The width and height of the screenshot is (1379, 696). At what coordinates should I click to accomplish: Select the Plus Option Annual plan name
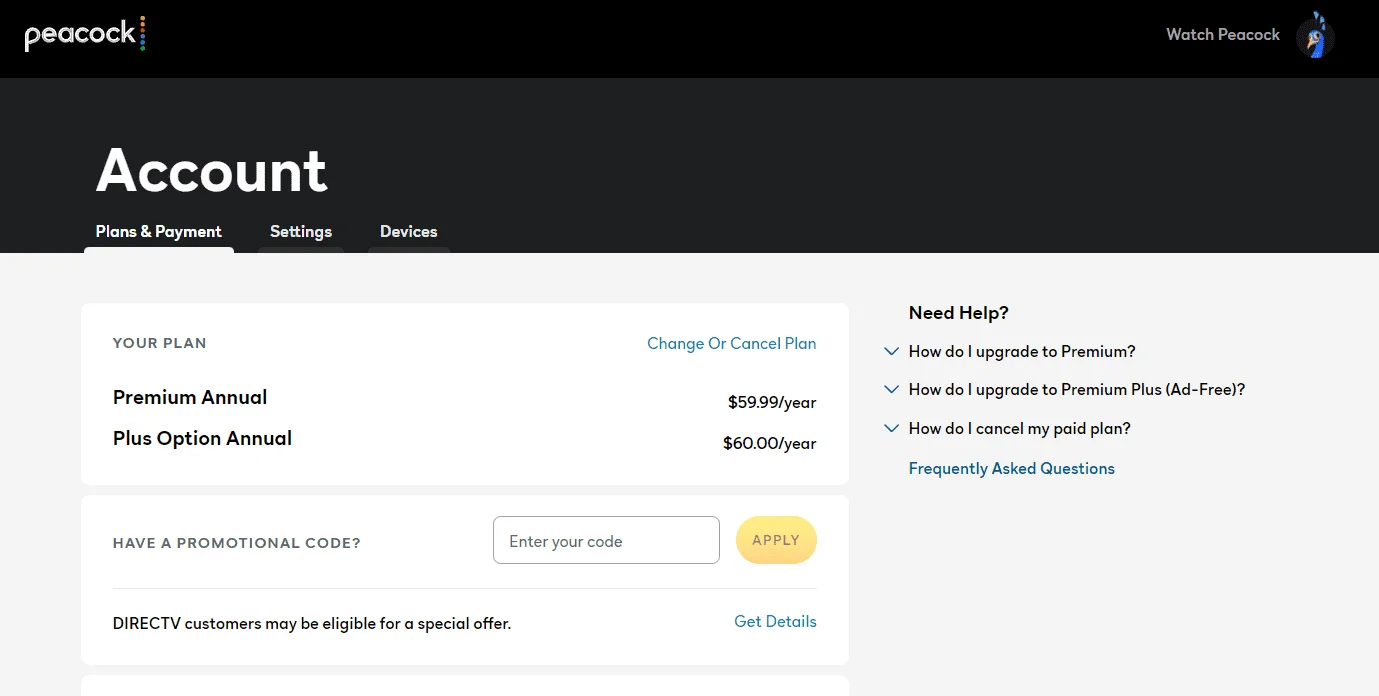click(202, 439)
